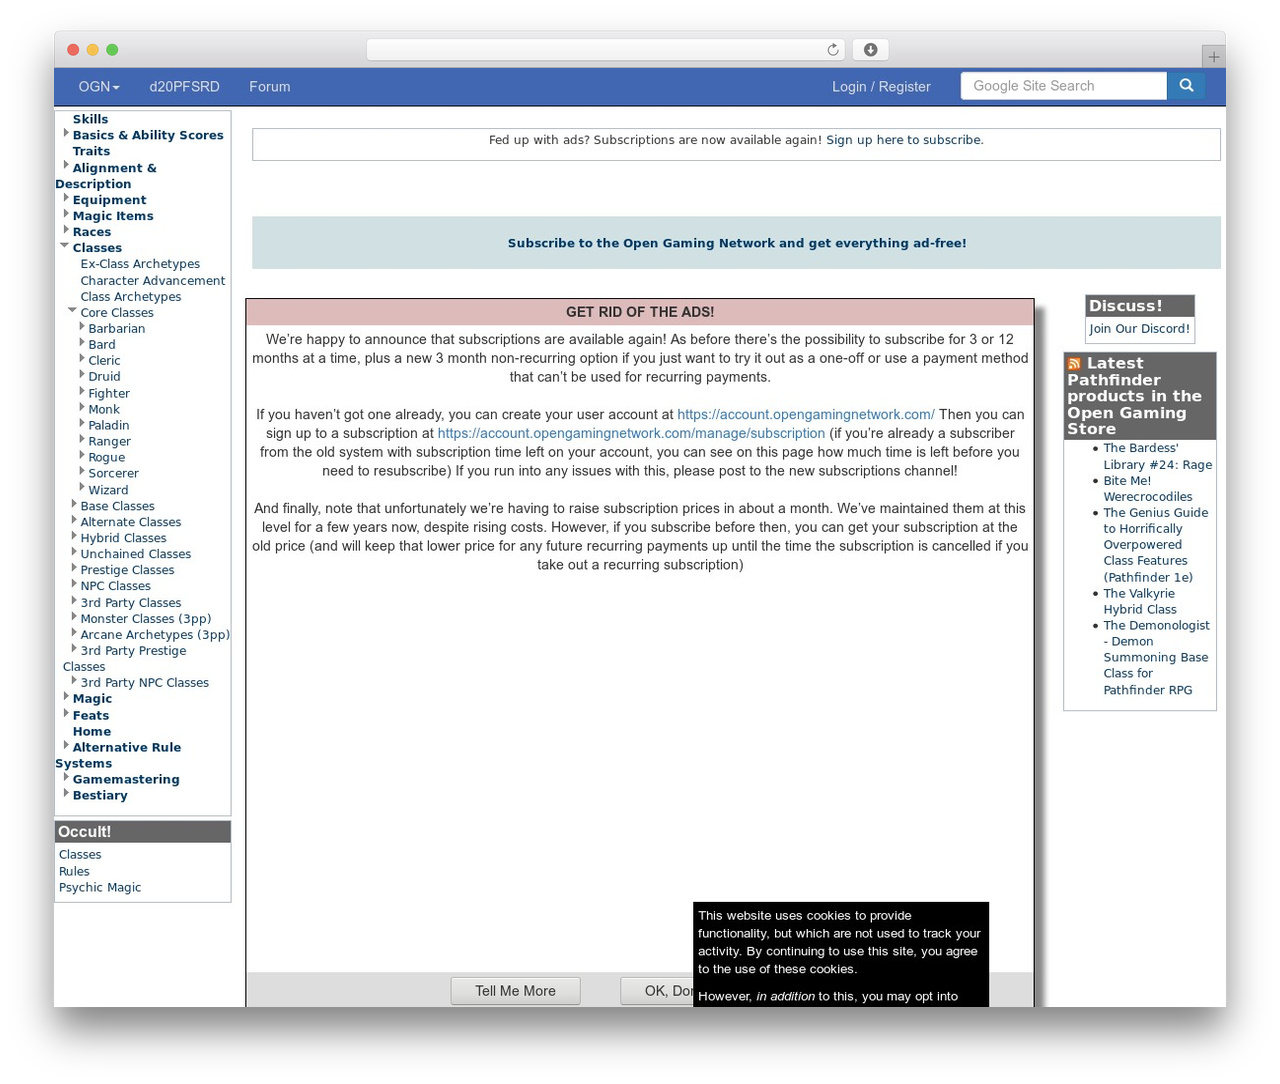Open Bite Me! Werecrocodiles product link
The image size is (1280, 1084).
1148,489
